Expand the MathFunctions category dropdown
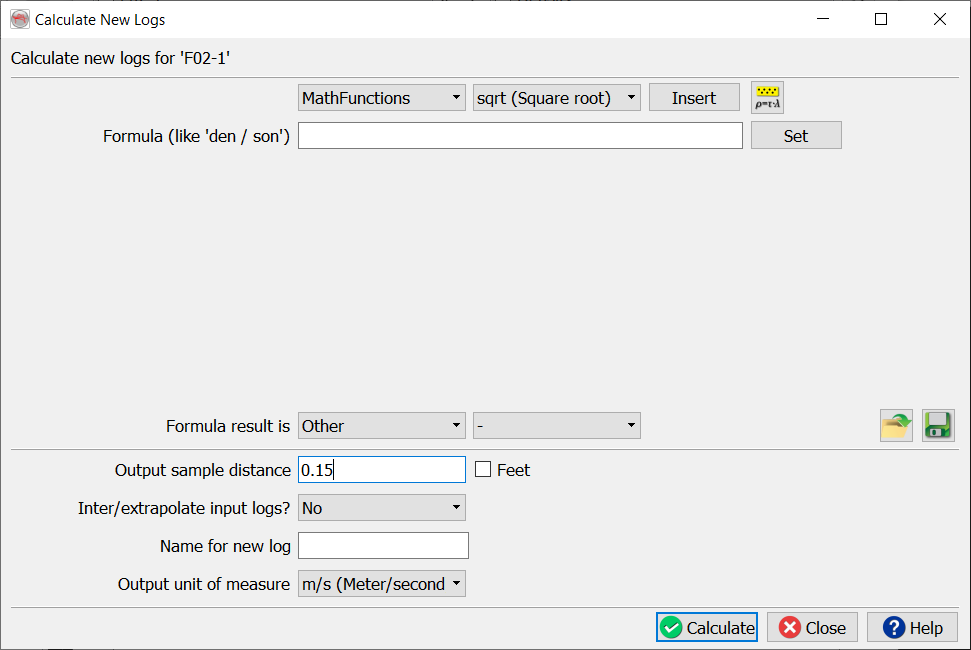Screen dimensions: 971x650 (x=382, y=98)
